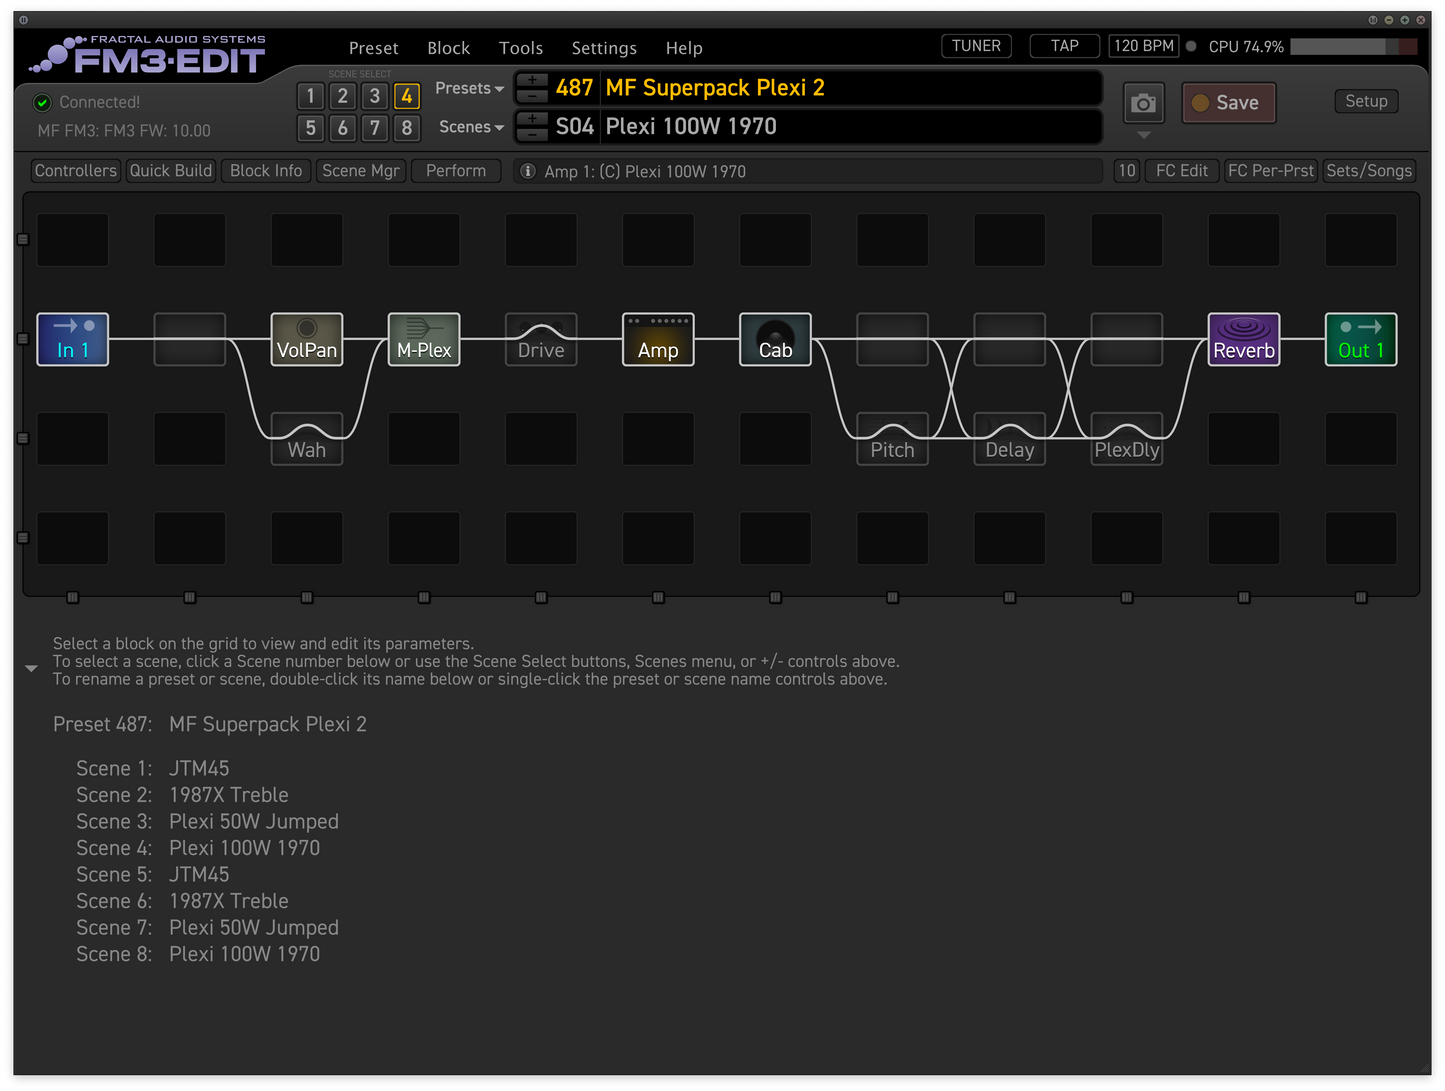This screenshot has height=1091, width=1445.
Task: Enable the bypassed Drive block
Action: (x=540, y=339)
